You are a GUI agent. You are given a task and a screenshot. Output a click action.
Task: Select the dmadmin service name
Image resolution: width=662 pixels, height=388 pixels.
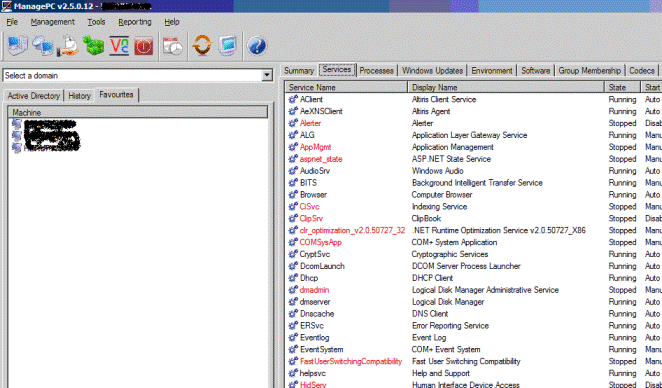(x=314, y=290)
